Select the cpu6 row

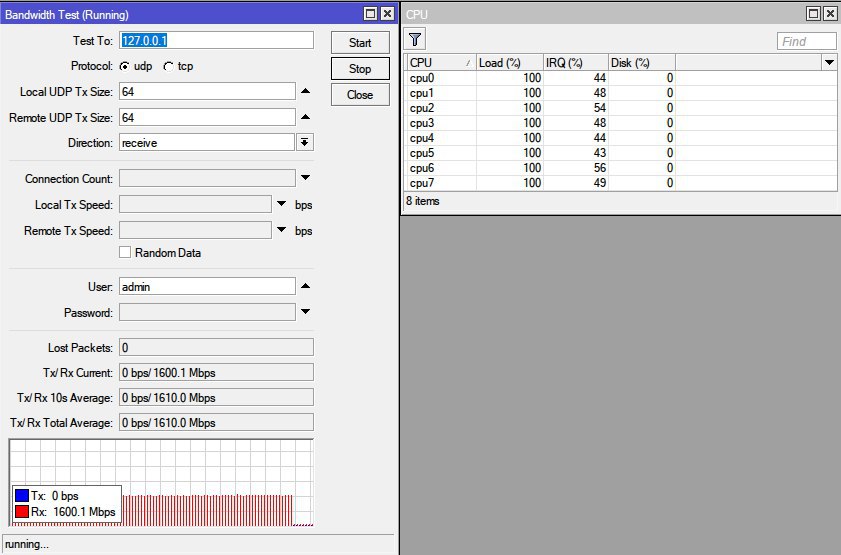[x=620, y=168]
